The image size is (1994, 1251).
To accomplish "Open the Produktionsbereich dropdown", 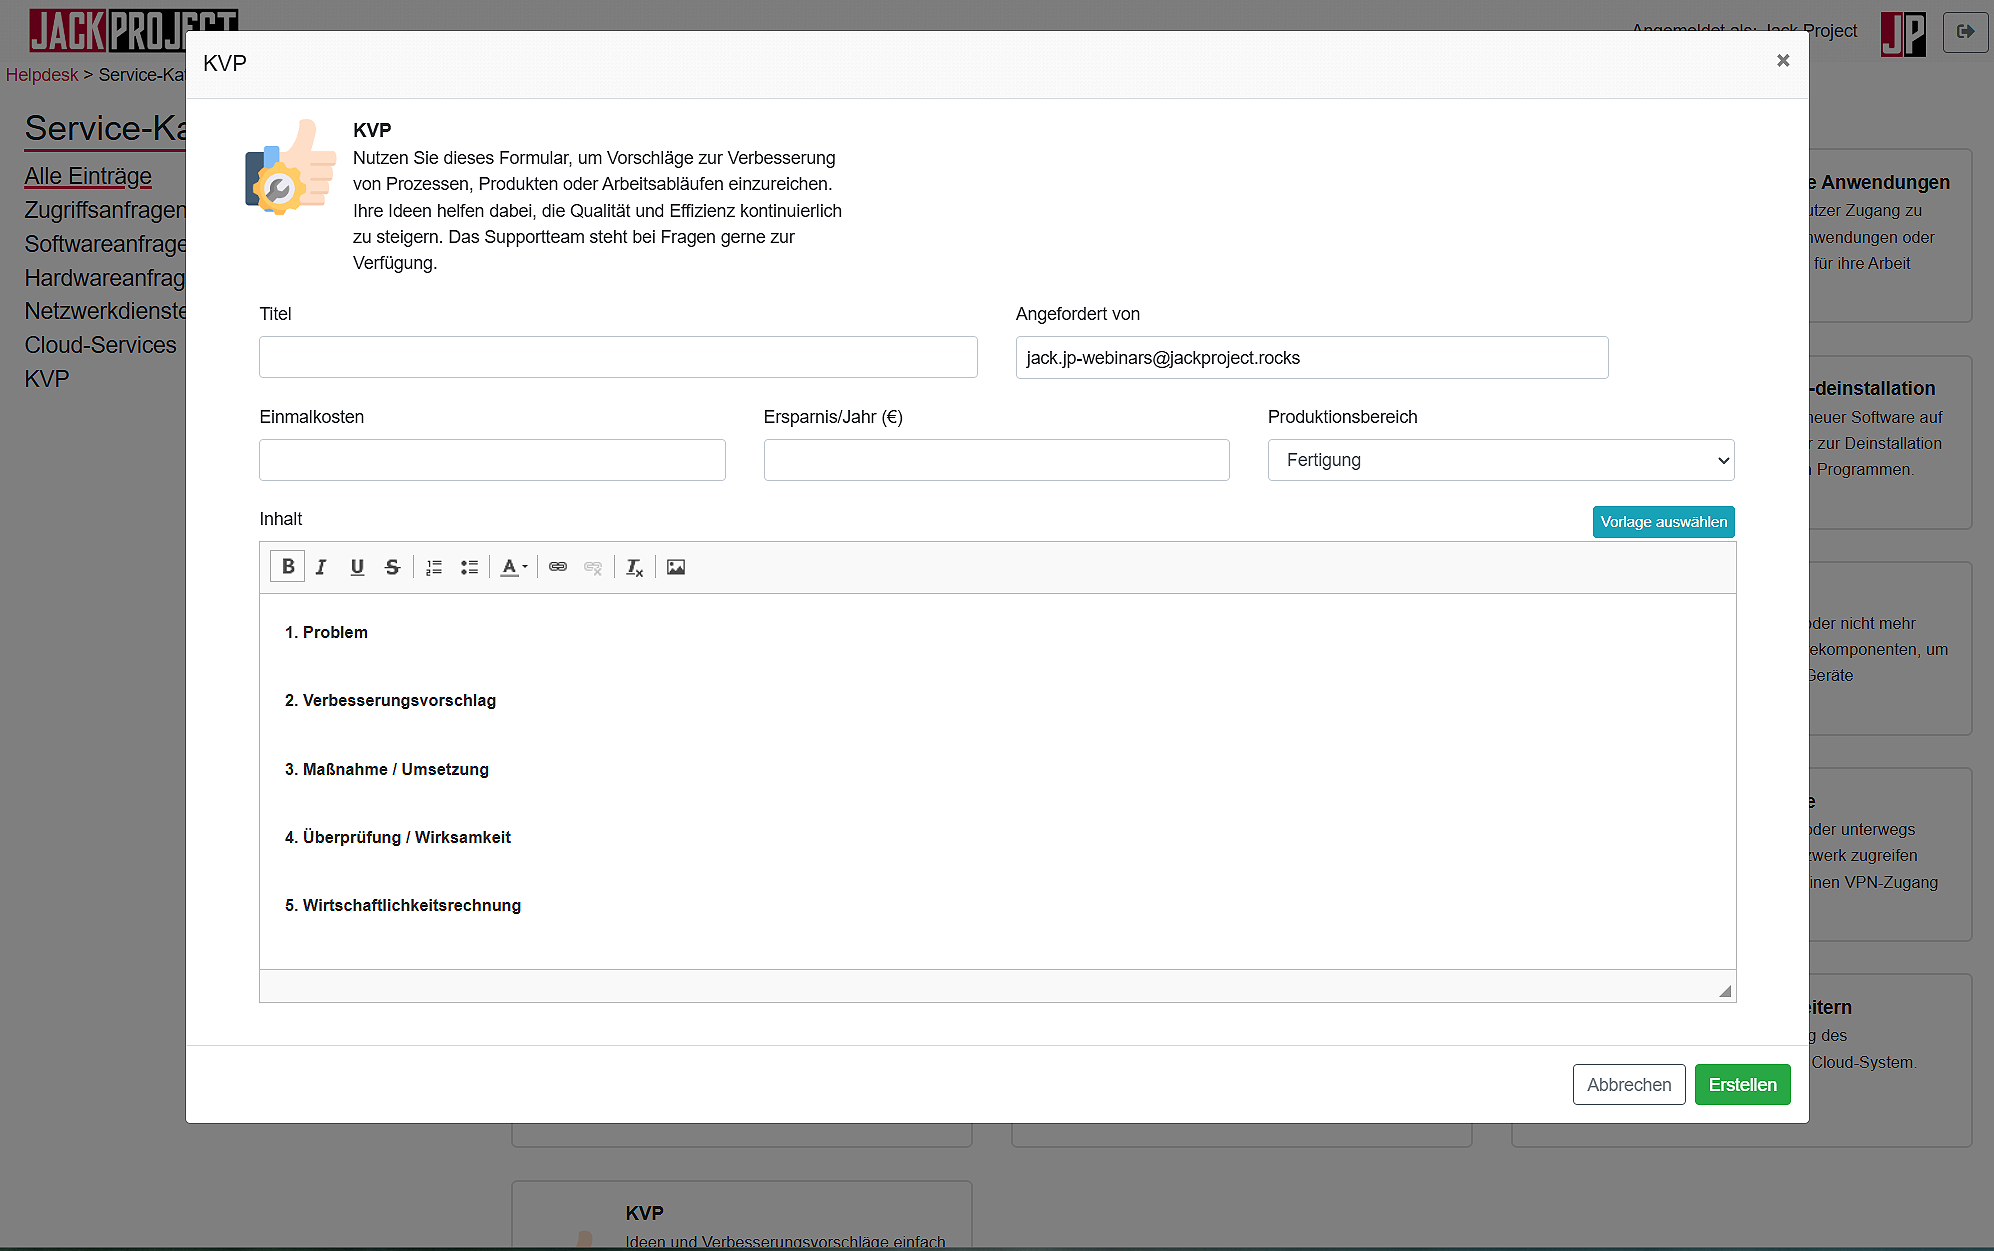I will (1500, 460).
